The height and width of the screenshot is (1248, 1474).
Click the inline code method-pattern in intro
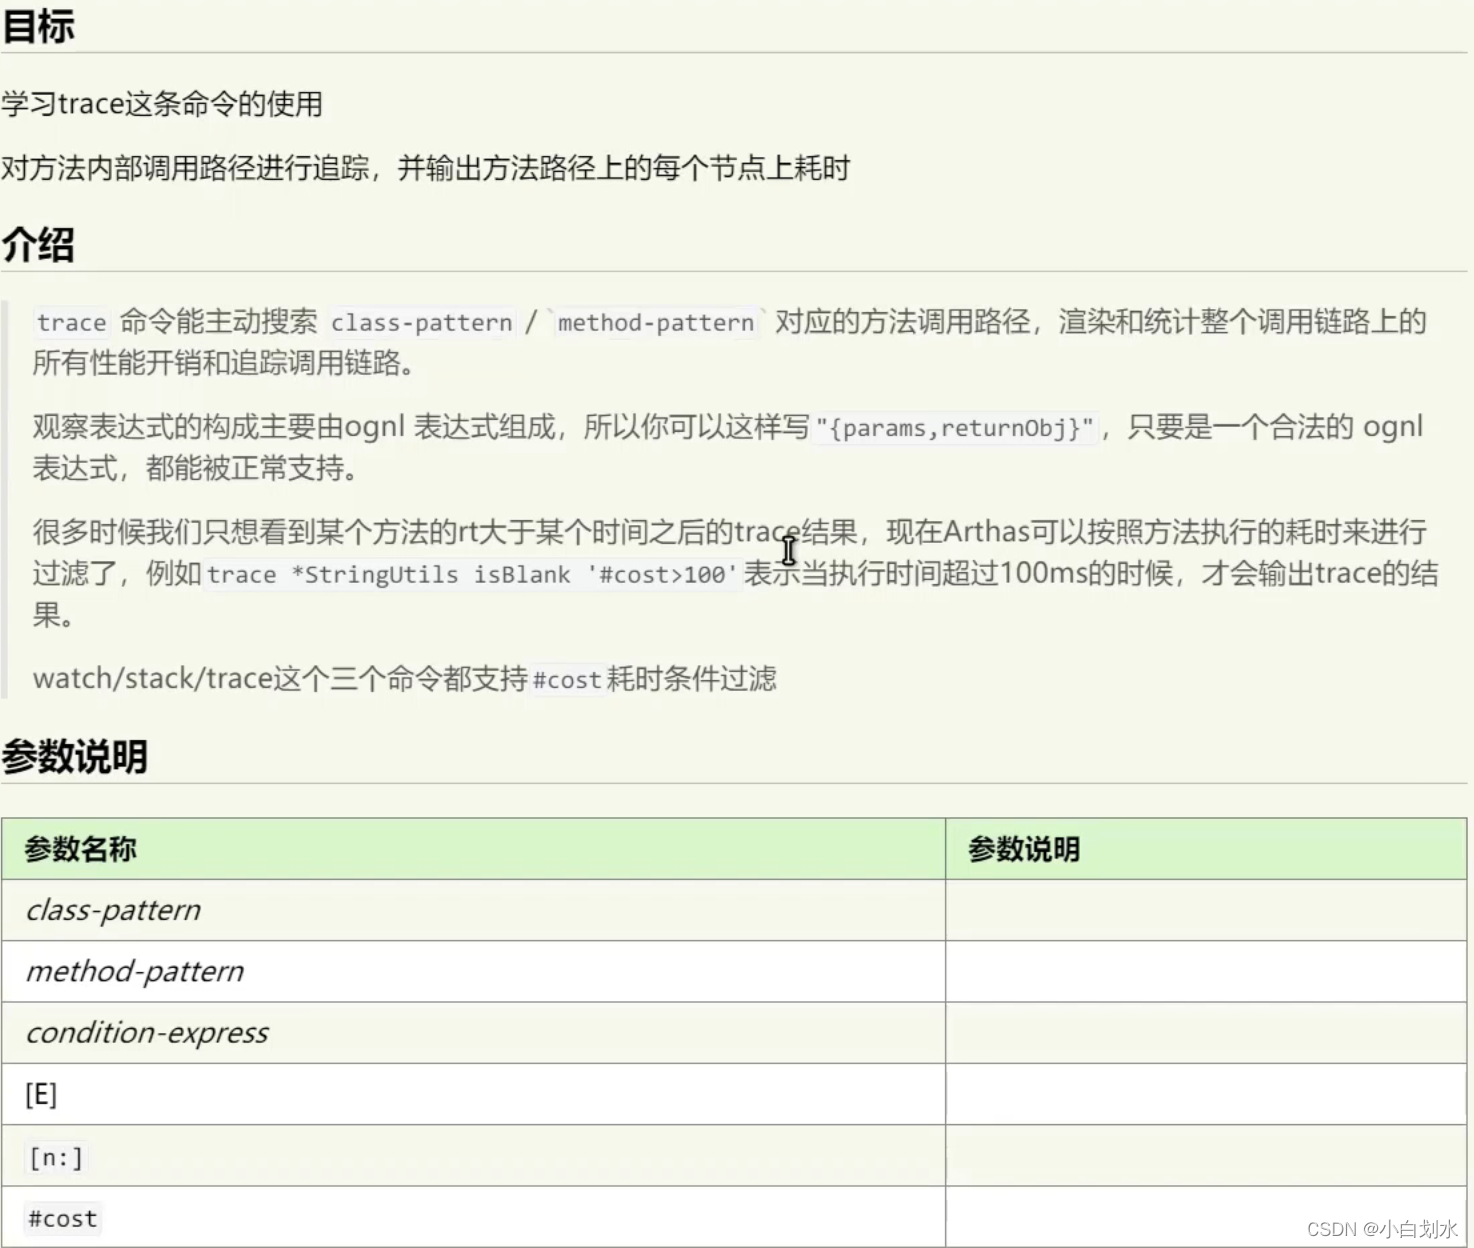coord(656,323)
